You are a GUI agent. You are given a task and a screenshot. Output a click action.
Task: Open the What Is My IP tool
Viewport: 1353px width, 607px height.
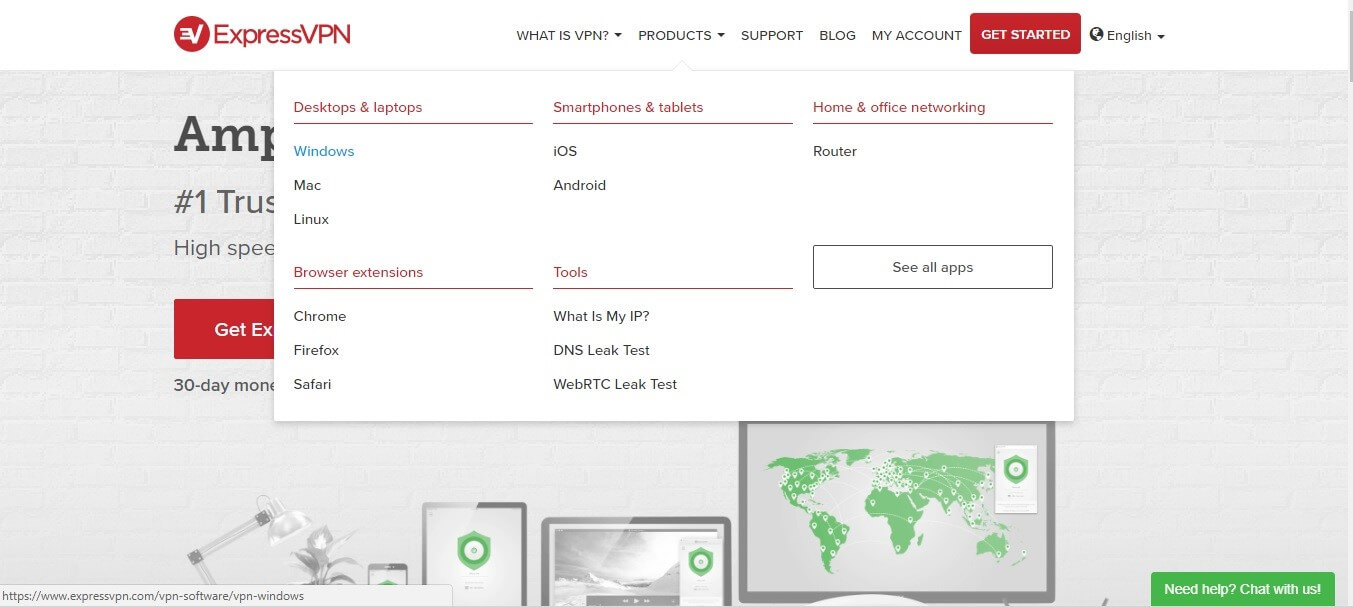pos(601,316)
